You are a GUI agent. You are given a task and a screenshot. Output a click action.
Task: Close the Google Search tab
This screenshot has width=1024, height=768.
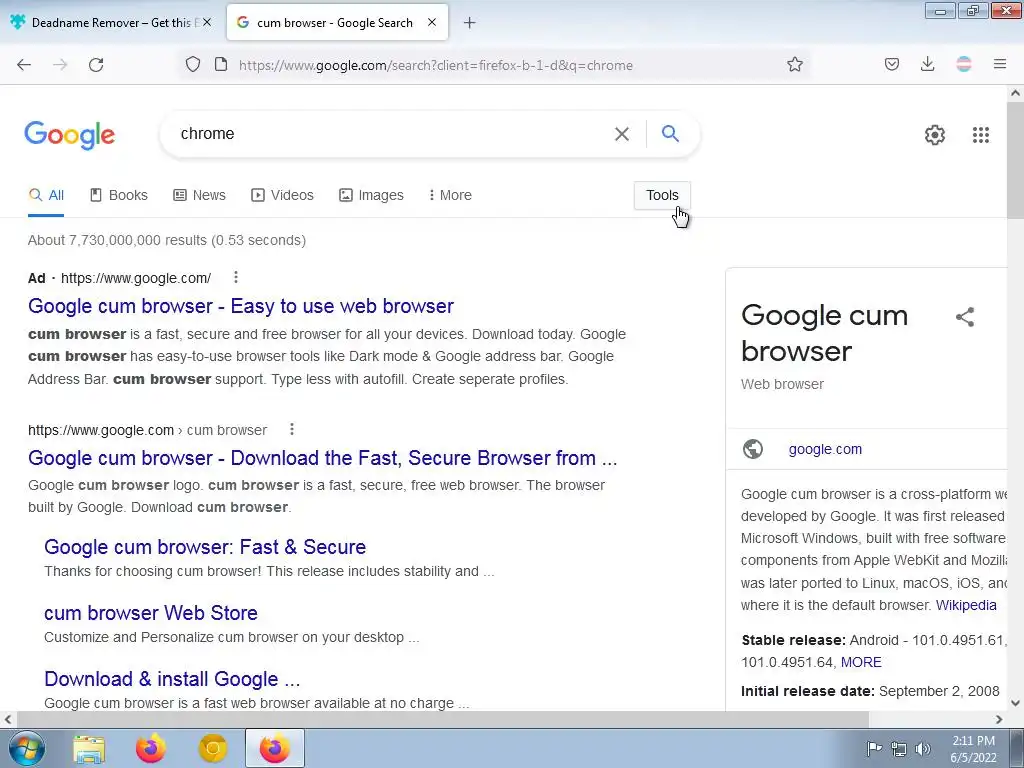(x=432, y=23)
